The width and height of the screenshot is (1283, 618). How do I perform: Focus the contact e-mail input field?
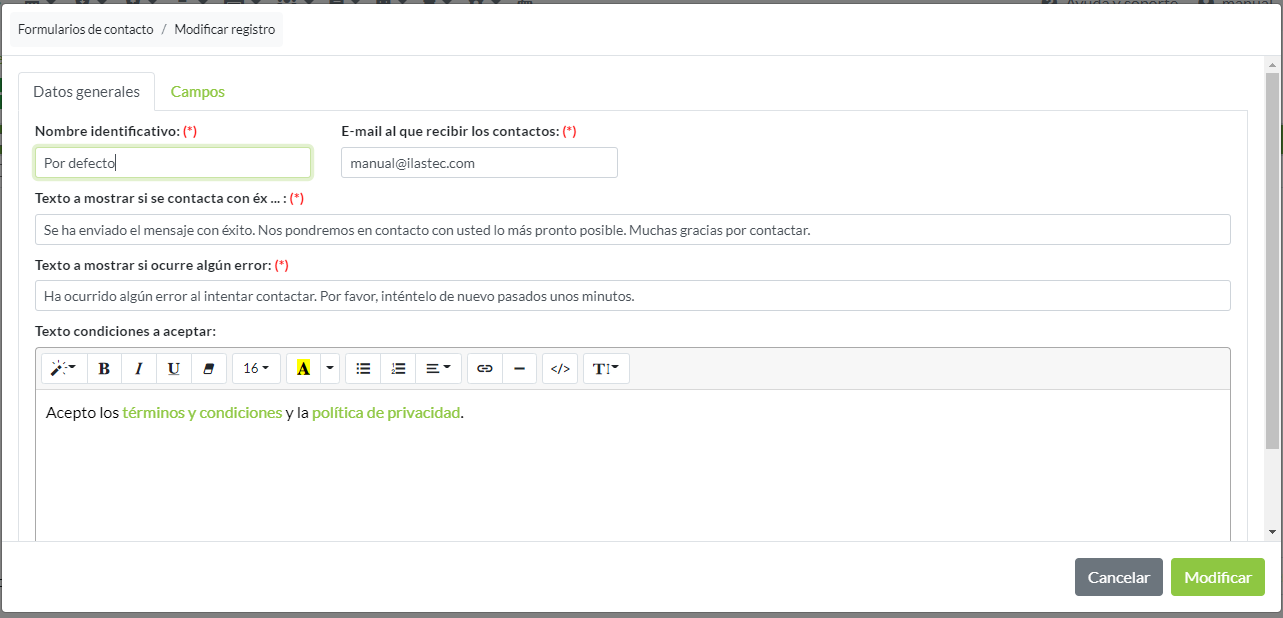click(x=479, y=163)
